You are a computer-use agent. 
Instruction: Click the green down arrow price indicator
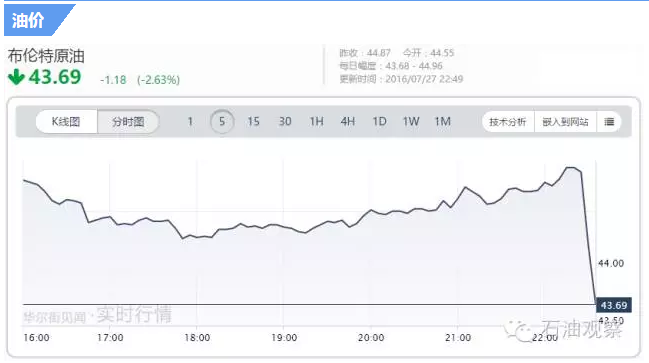coord(17,77)
